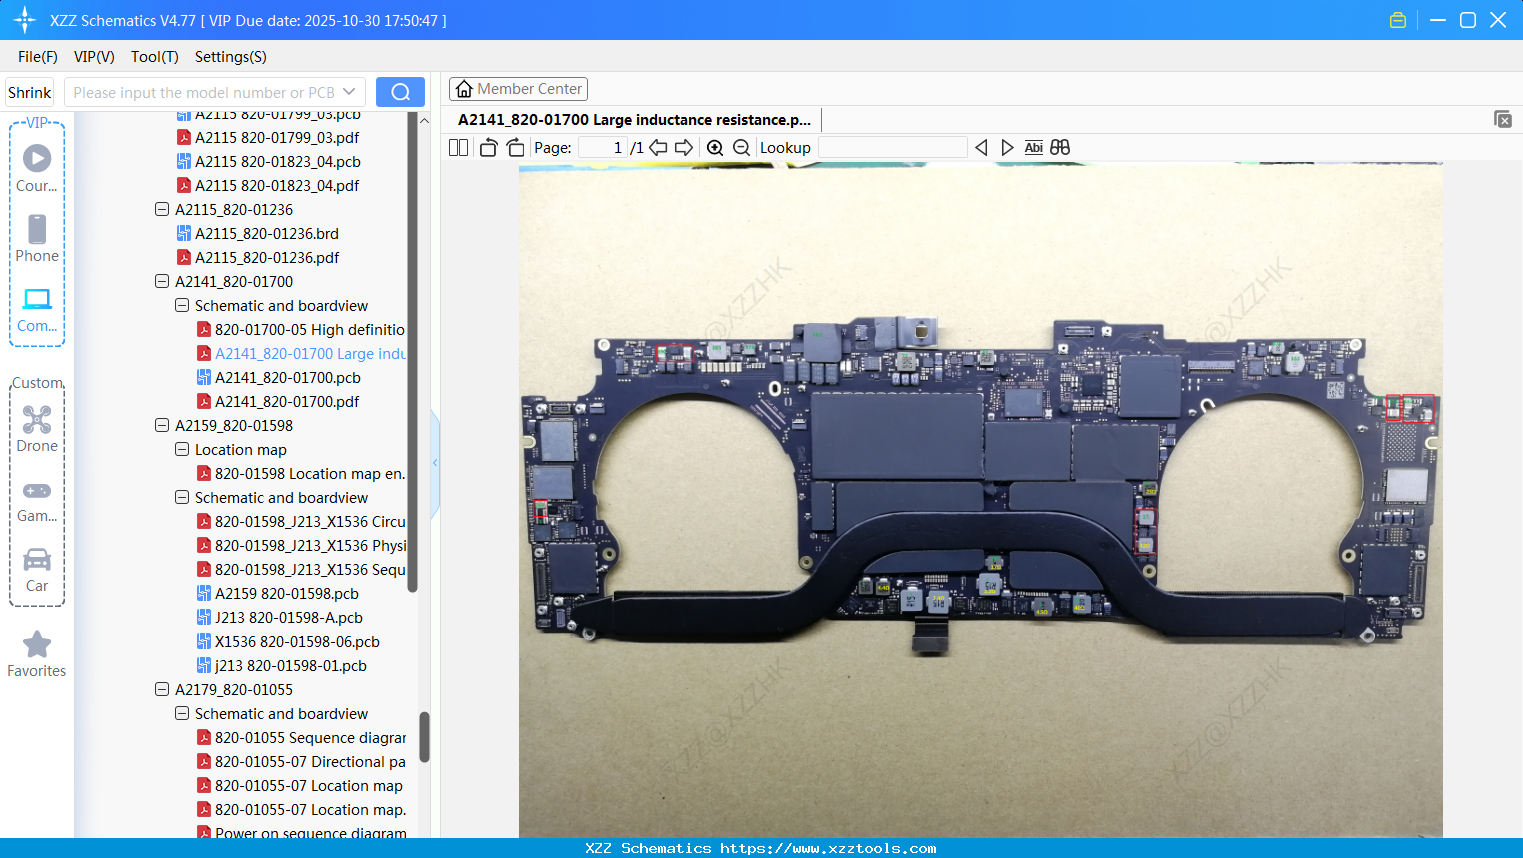
Task: Open the Settings(S) menu
Action: 230,57
